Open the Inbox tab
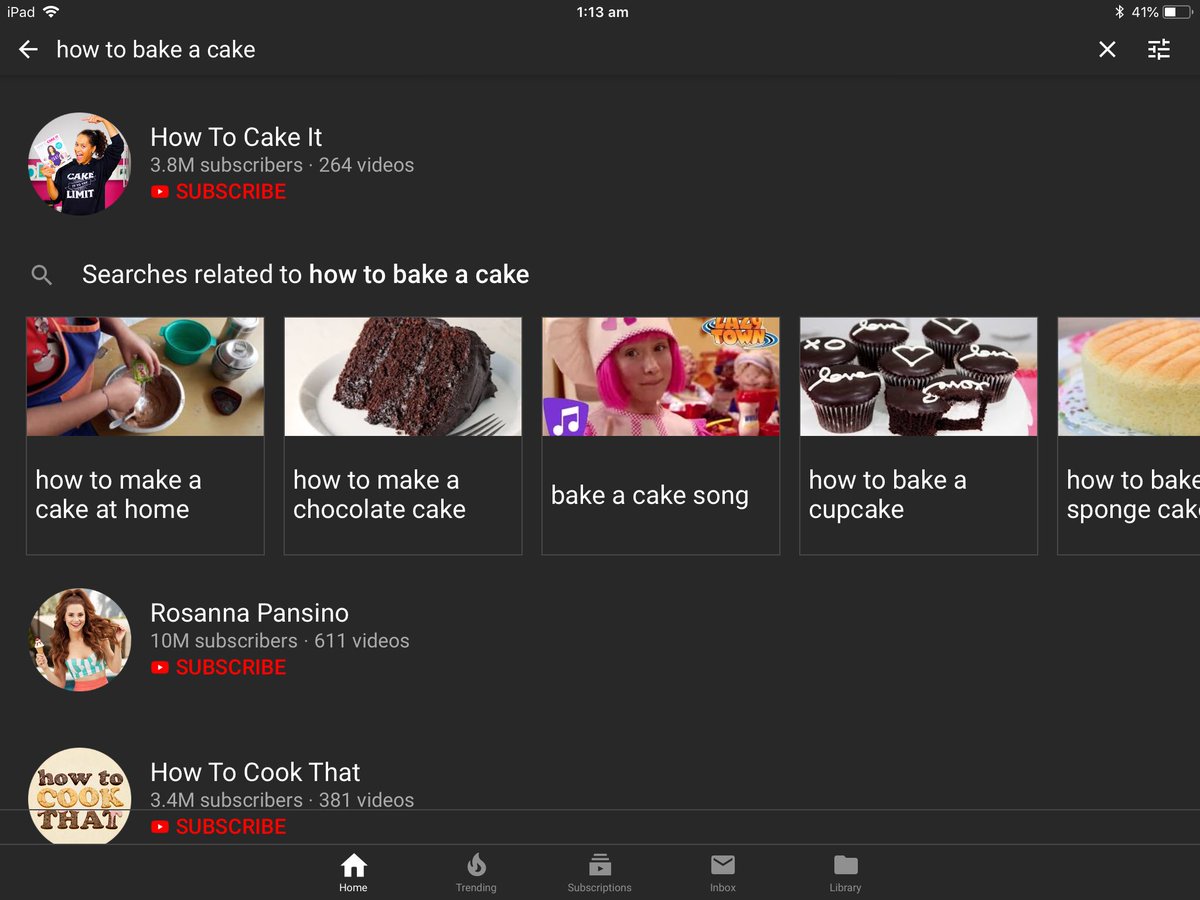The width and height of the screenshot is (1200, 900). [722, 873]
